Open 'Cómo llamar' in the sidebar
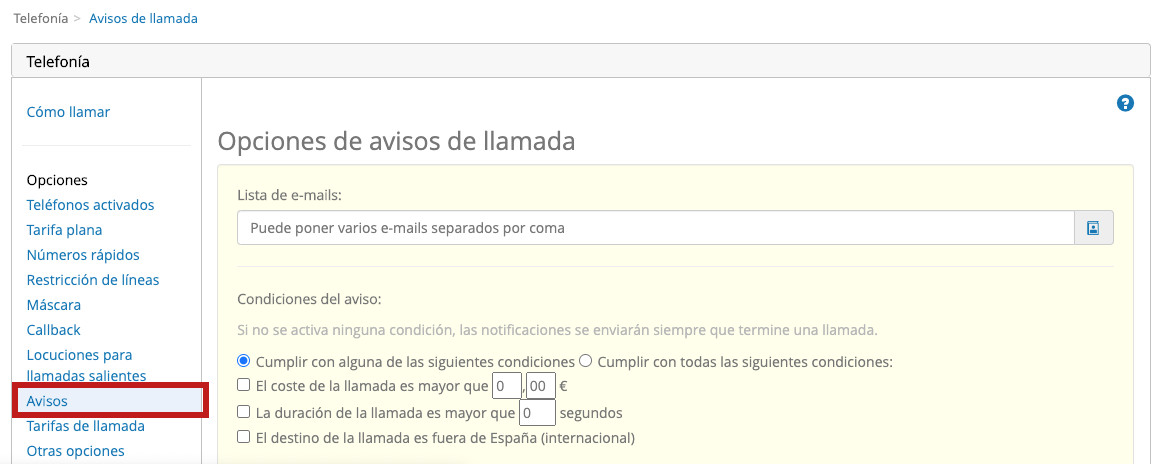Viewport: 1165px width, 464px height. [68, 112]
